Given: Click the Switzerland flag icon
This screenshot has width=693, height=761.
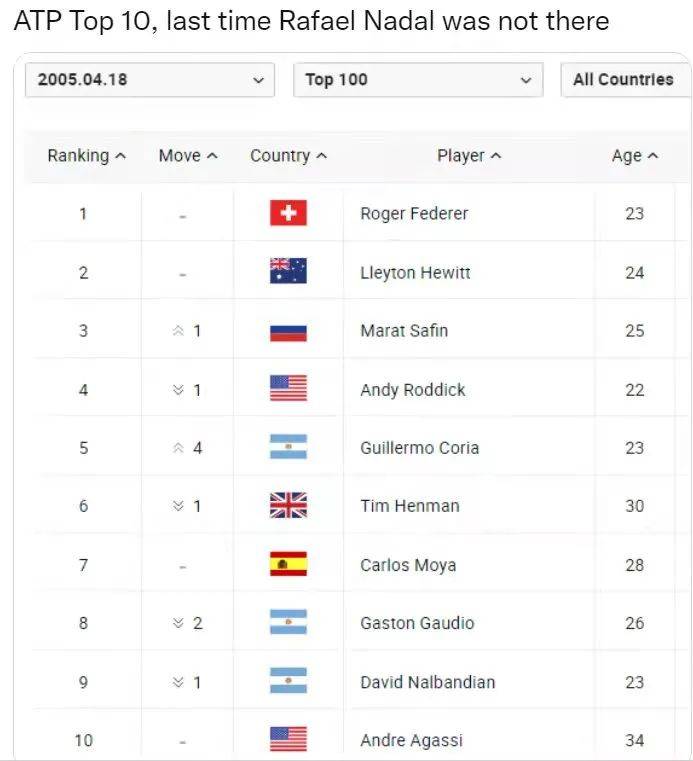Looking at the screenshot, I should click(x=288, y=213).
